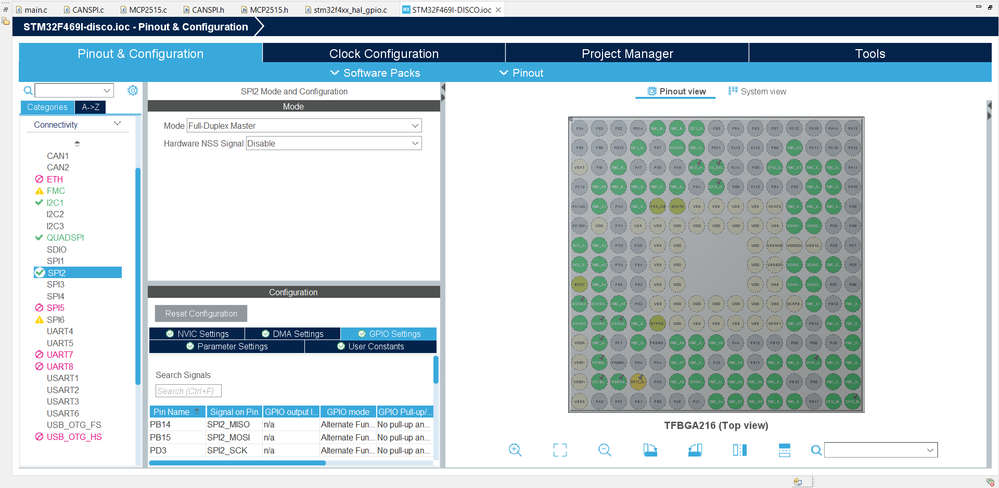Click the warning icon next to FMC
The width and height of the screenshot is (999, 488).
pos(40,190)
